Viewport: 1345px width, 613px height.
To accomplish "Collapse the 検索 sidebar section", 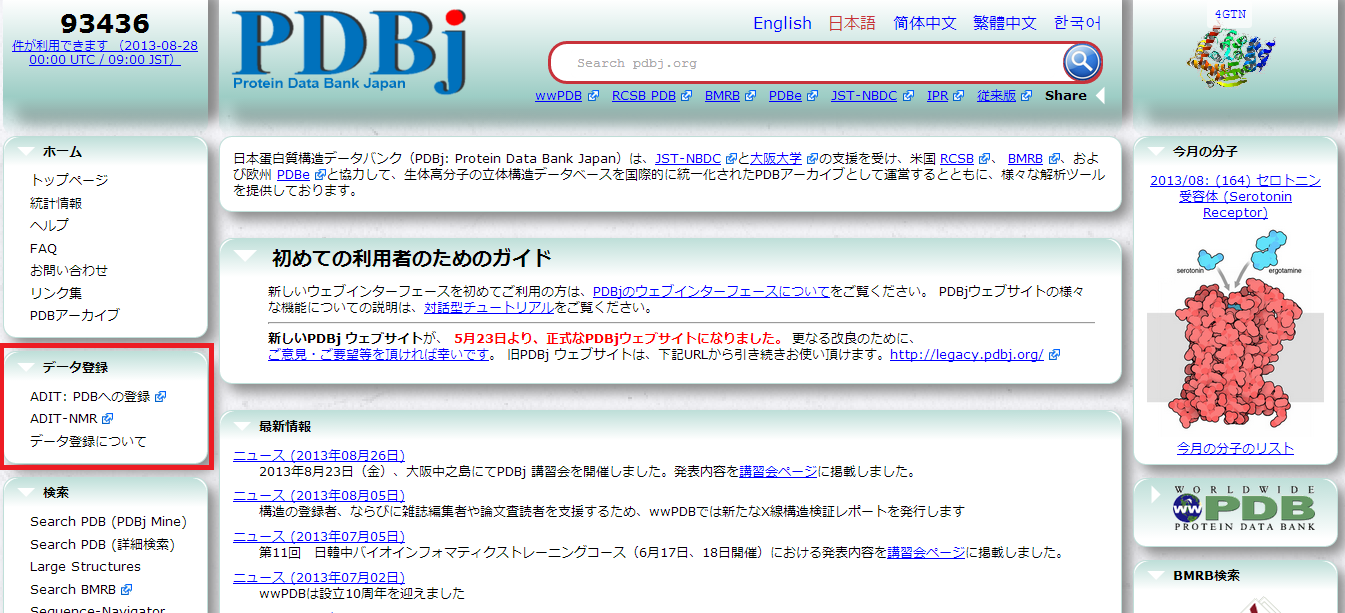I will point(23,493).
